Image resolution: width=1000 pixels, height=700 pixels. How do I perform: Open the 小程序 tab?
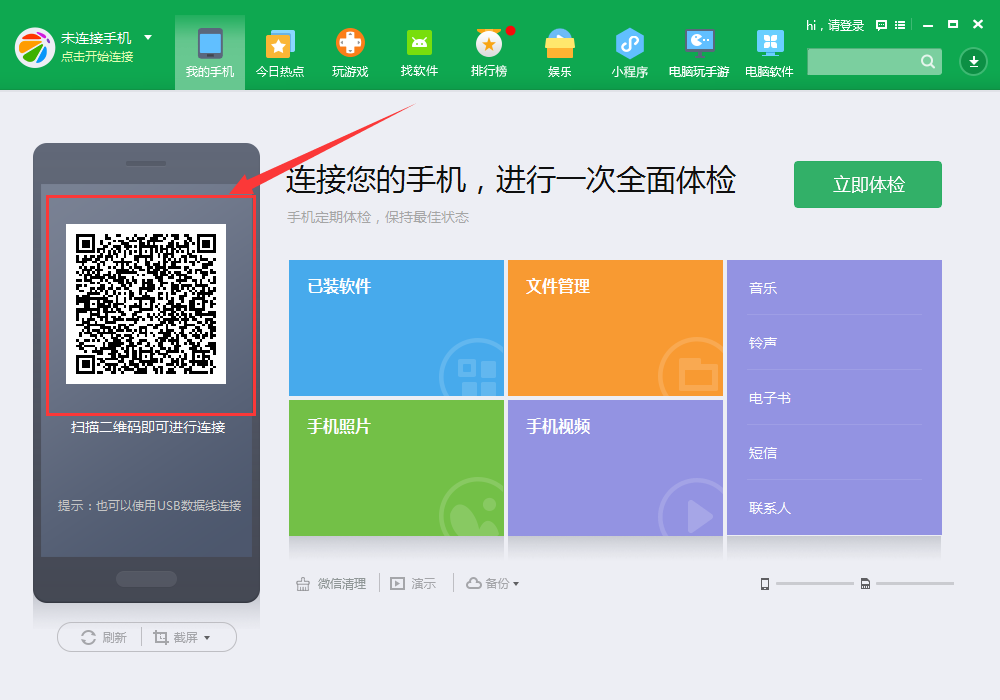(629, 52)
